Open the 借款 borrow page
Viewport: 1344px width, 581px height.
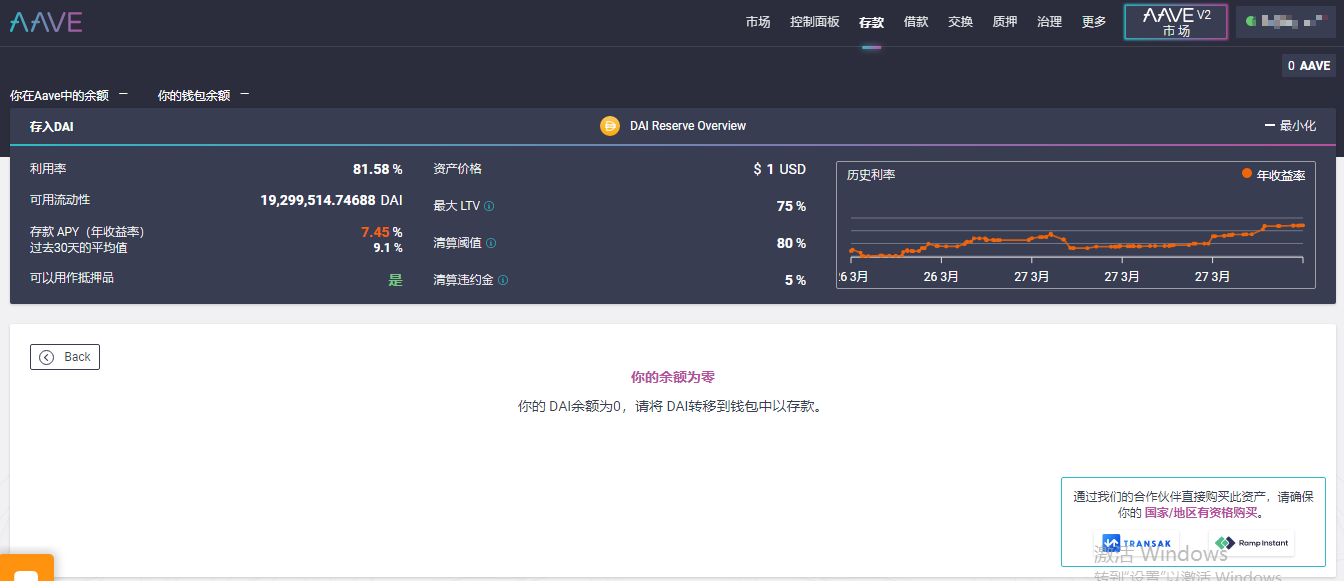click(x=916, y=22)
